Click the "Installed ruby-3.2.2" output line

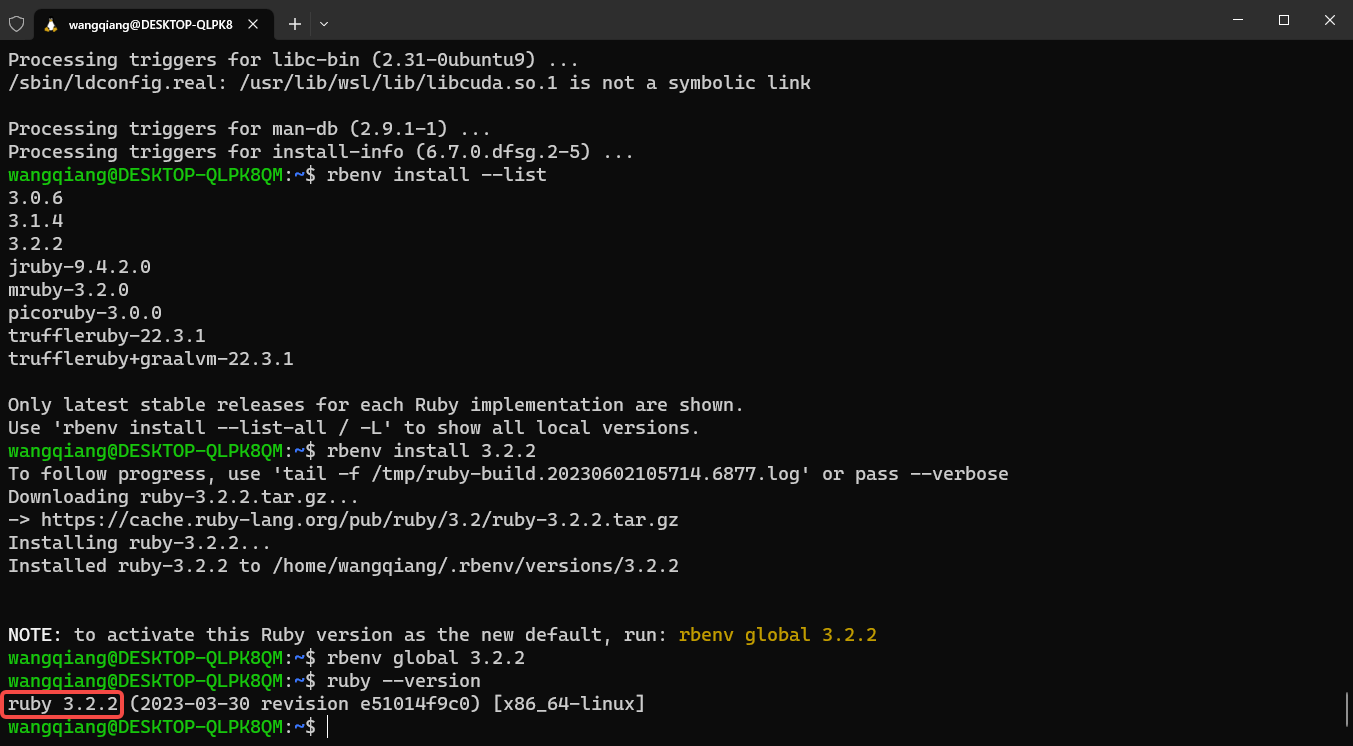pyautogui.click(x=343, y=566)
